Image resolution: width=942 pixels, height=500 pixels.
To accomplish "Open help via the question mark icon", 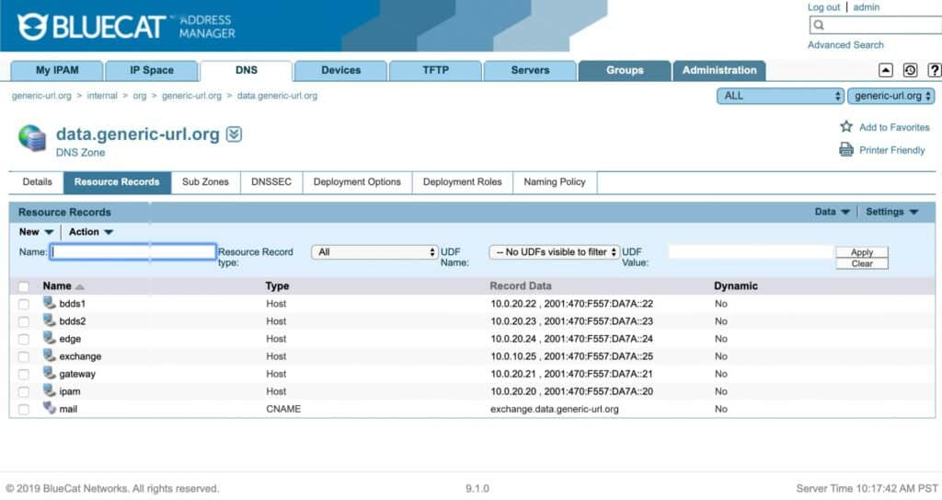I will pyautogui.click(x=934, y=70).
